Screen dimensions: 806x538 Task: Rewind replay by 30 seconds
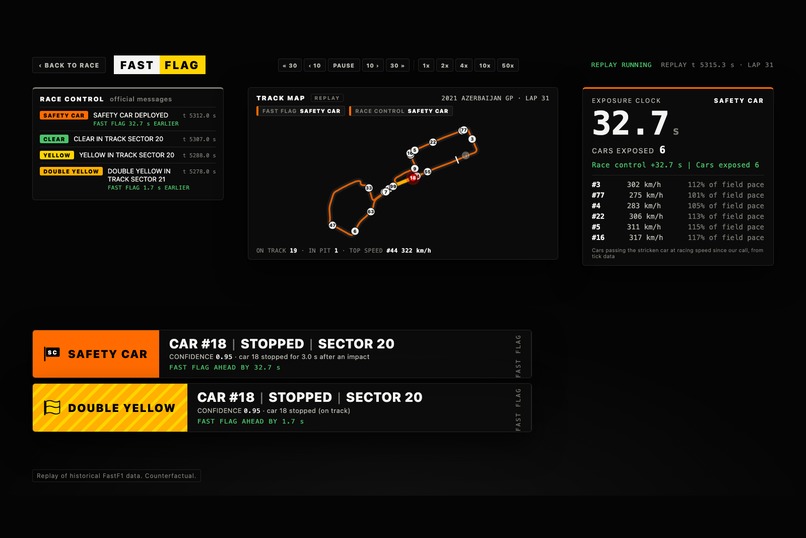pyautogui.click(x=290, y=66)
